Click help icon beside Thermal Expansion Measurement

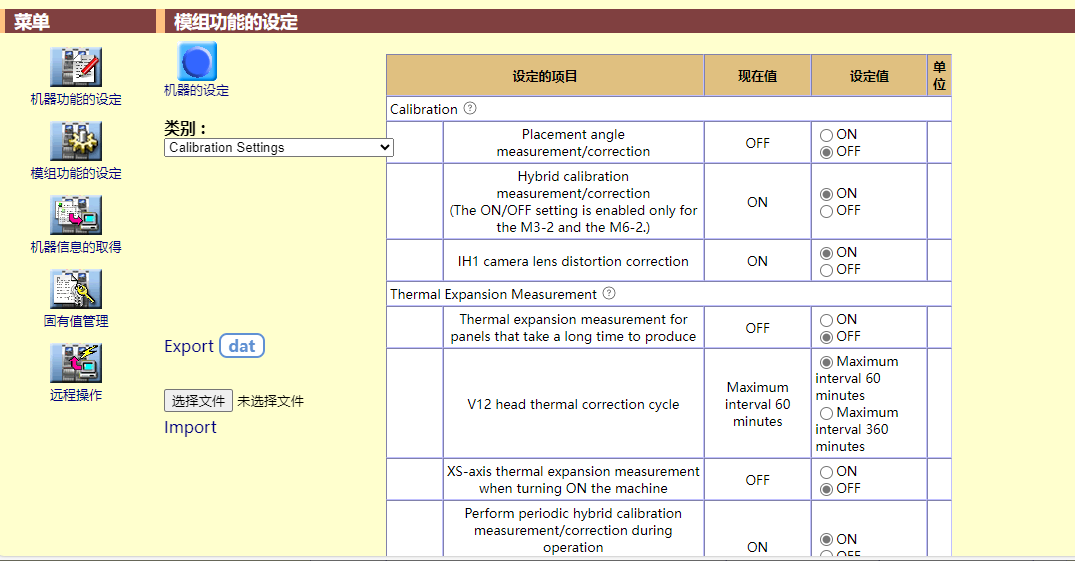click(609, 294)
